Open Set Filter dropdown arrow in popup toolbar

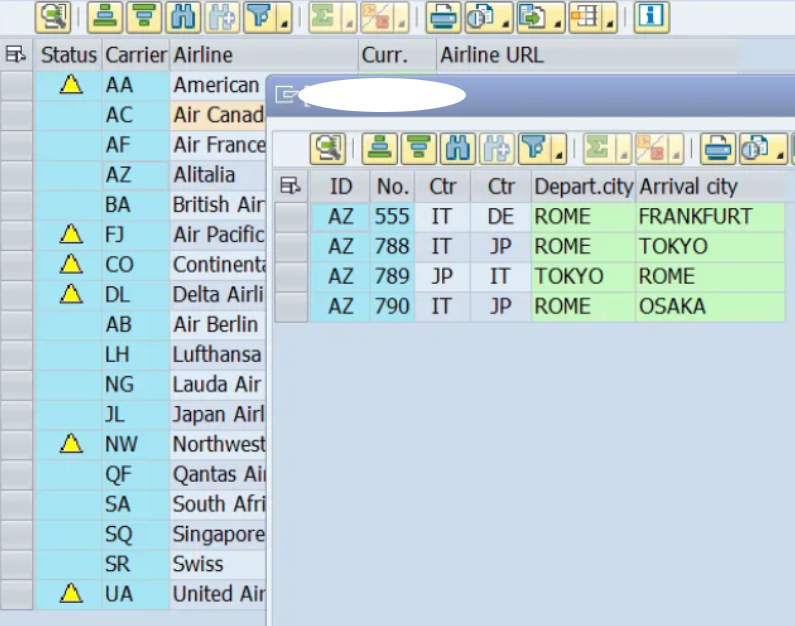click(559, 149)
